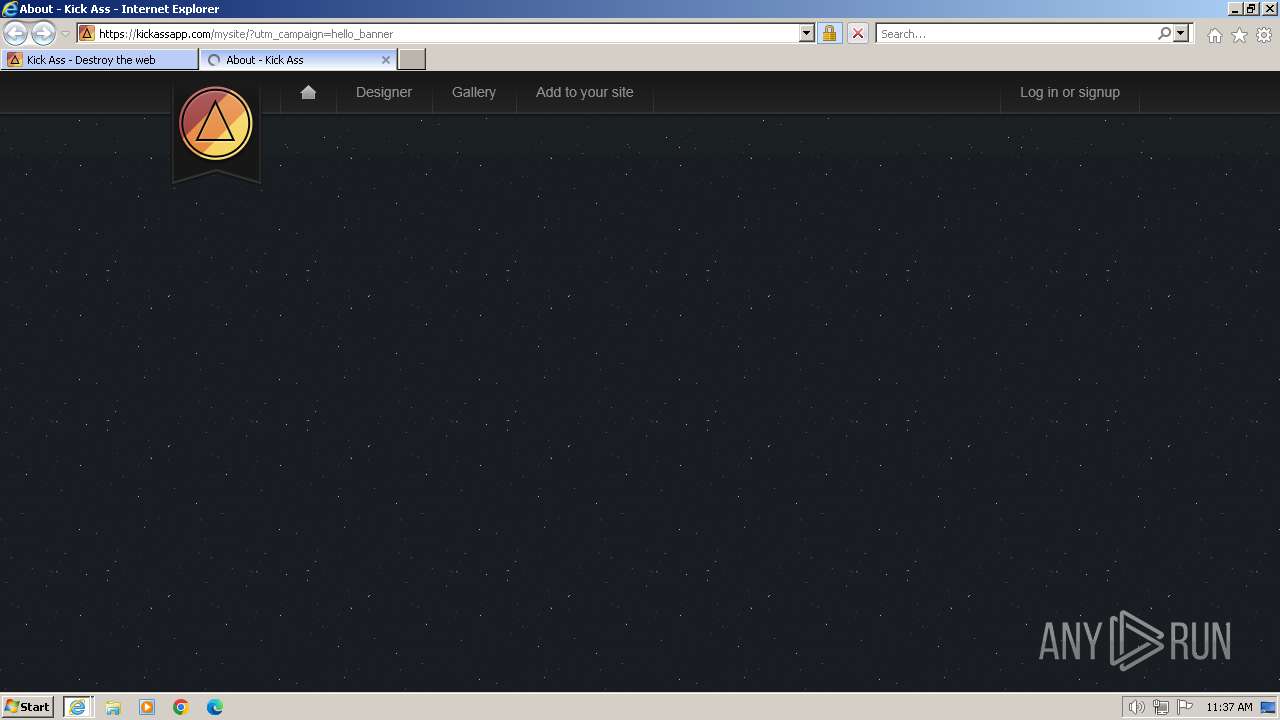This screenshot has height=720, width=1280.
Task: Focus the address bar URL field
Action: pos(446,33)
